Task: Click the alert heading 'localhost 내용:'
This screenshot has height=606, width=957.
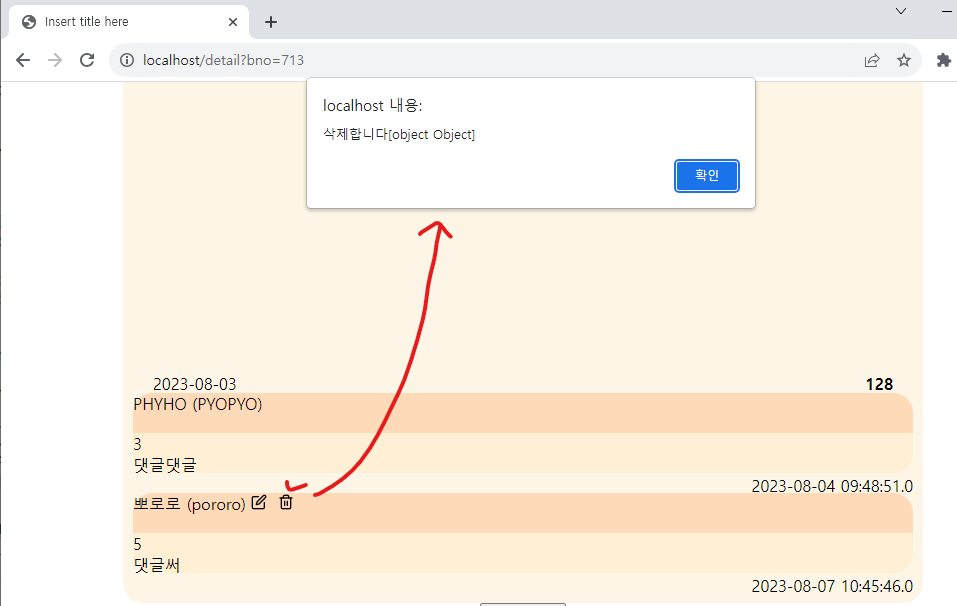Action: (372, 106)
